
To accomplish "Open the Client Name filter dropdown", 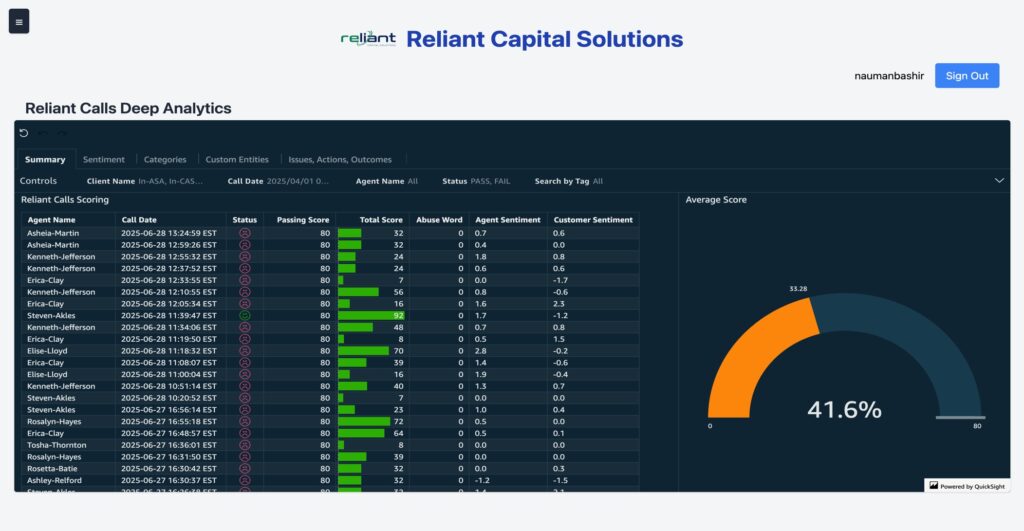I will (144, 181).
